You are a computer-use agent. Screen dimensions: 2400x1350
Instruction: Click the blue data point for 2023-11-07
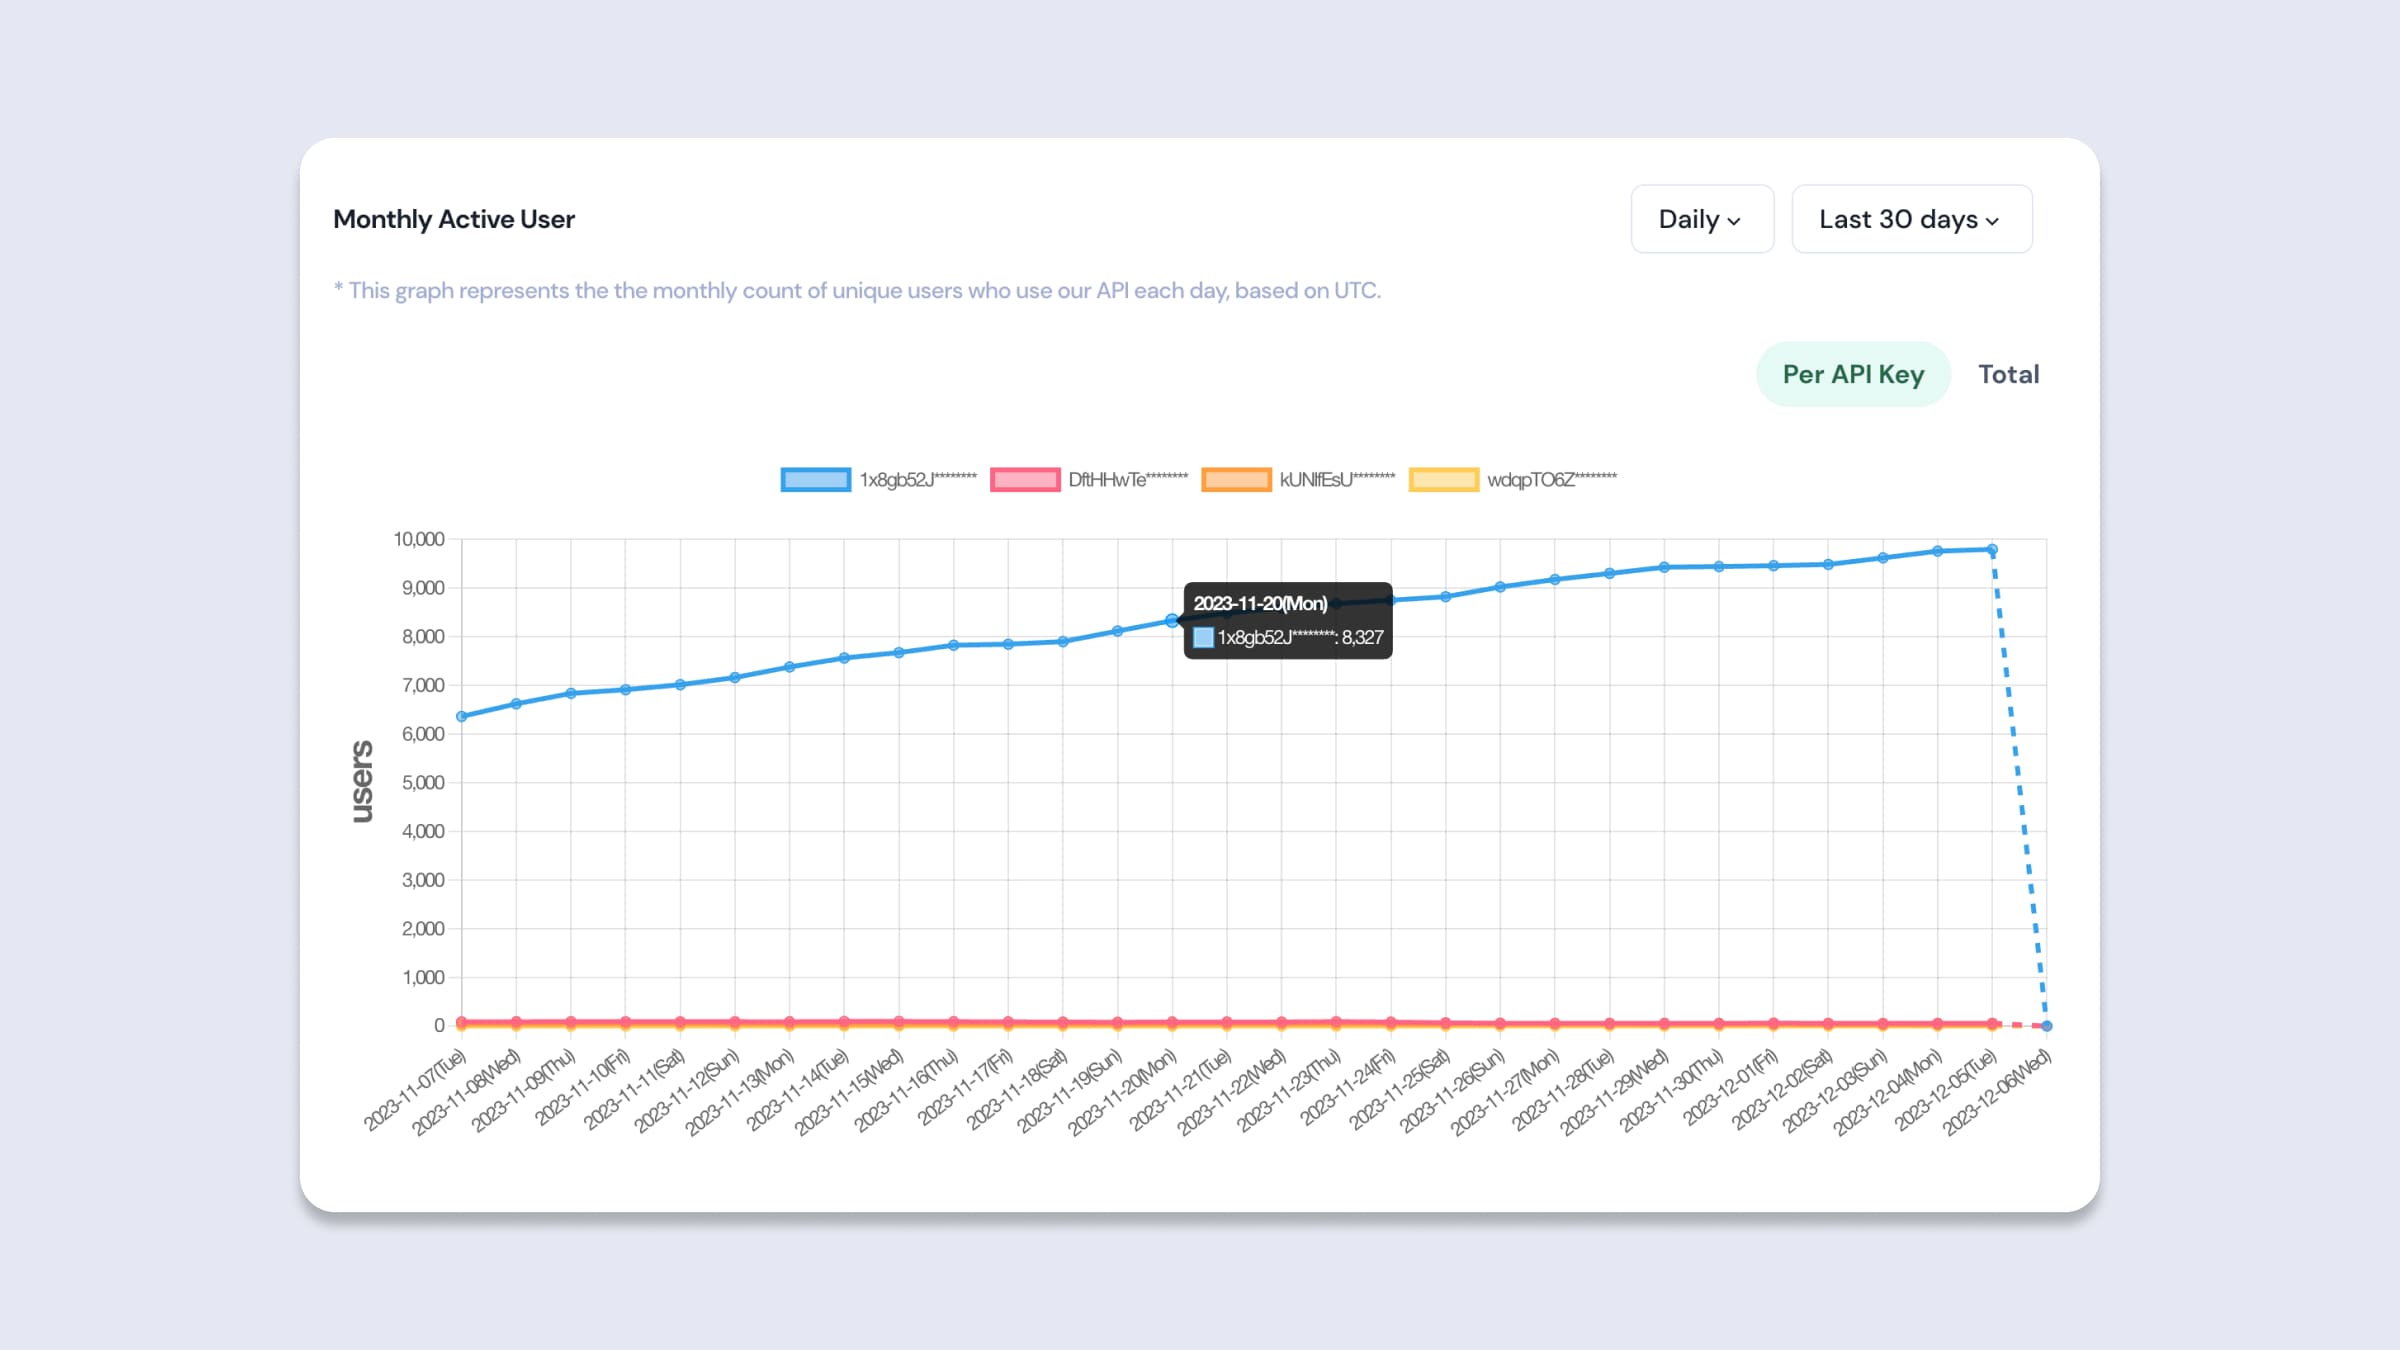[x=462, y=716]
